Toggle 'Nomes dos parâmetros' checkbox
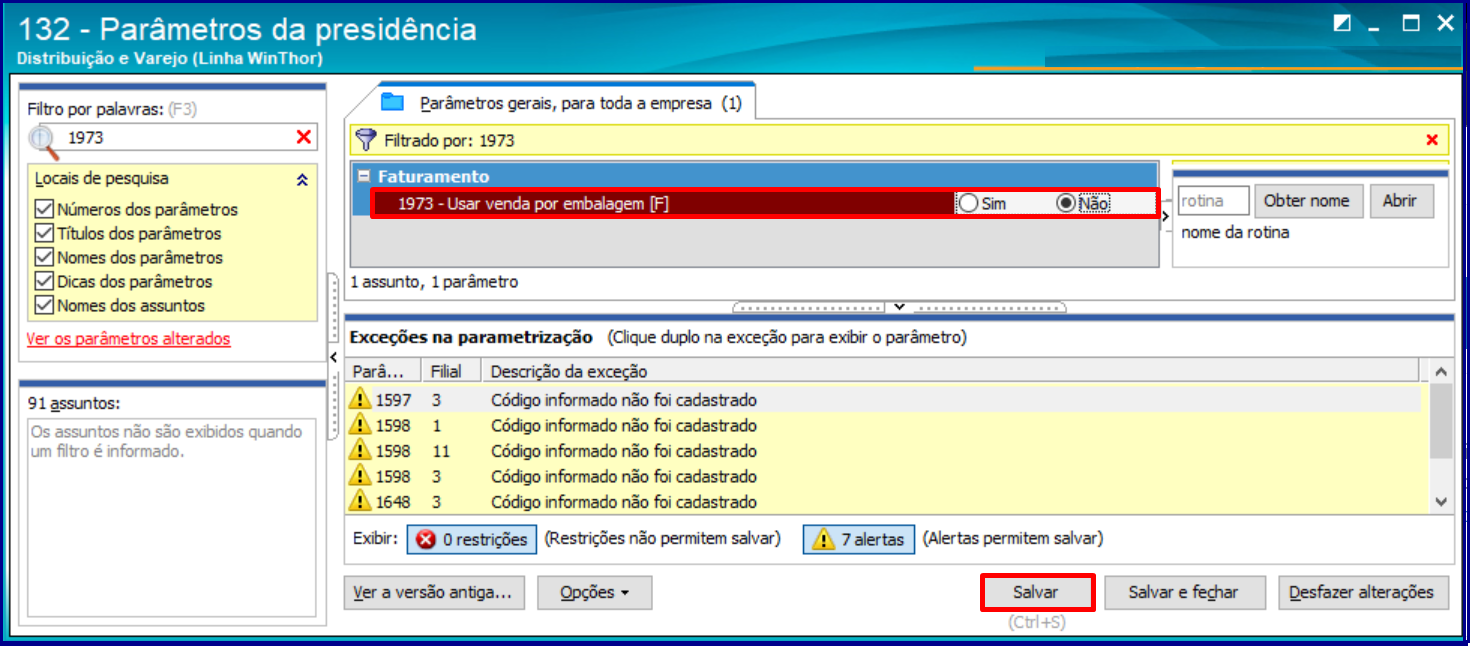The height and width of the screenshot is (646, 1470). [x=43, y=257]
